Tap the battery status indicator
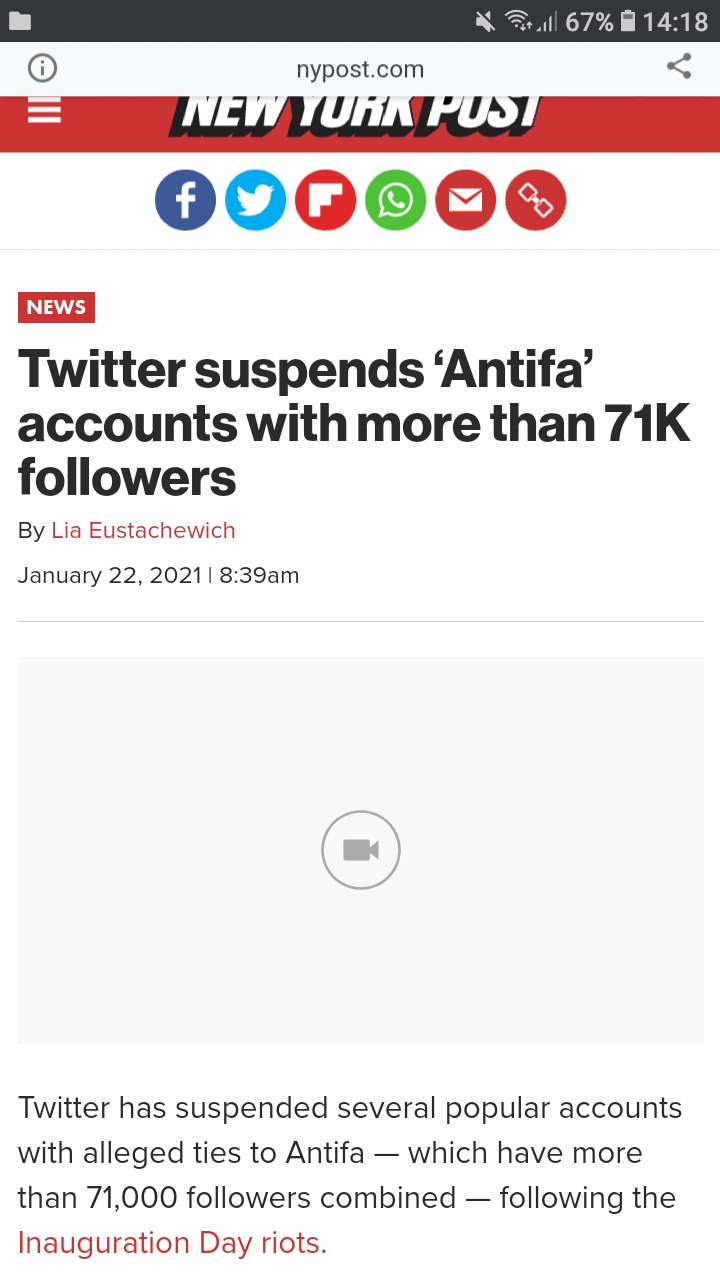Image resolution: width=720 pixels, height=1280 pixels. pyautogui.click(x=628, y=21)
